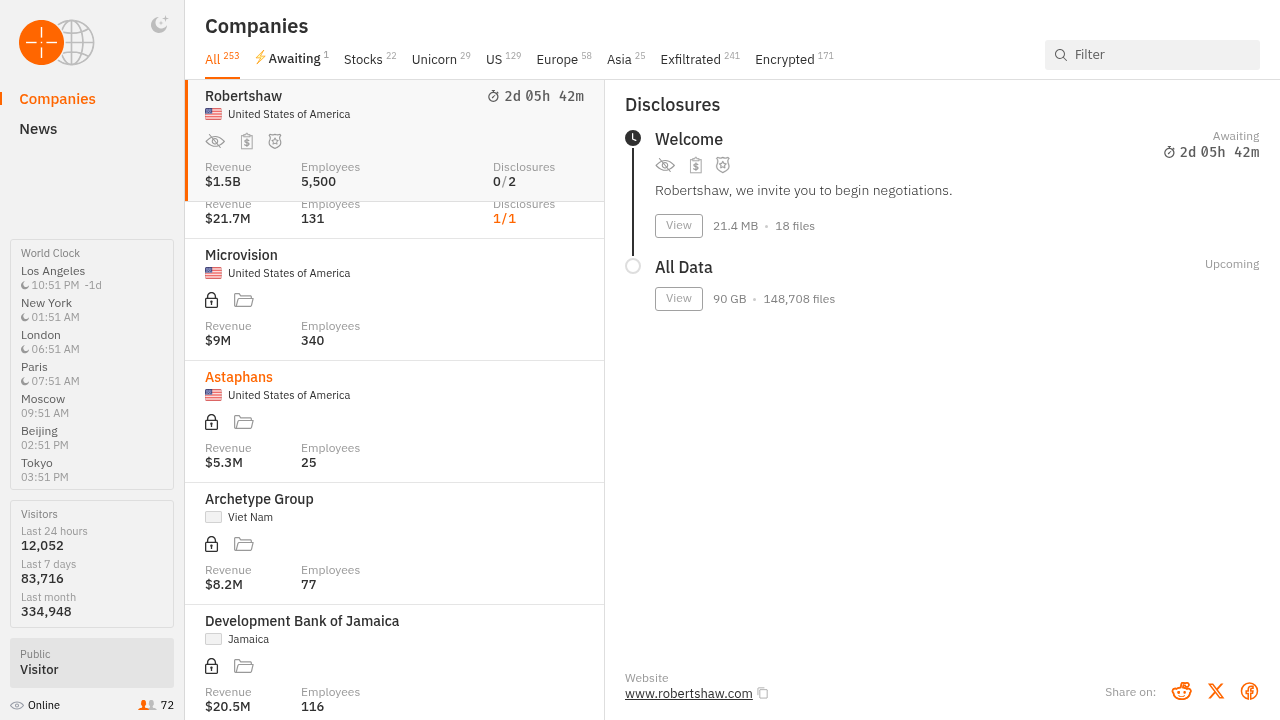Image resolution: width=1280 pixels, height=720 pixels.
Task: Share on X
Action: pyautogui.click(x=1216, y=691)
